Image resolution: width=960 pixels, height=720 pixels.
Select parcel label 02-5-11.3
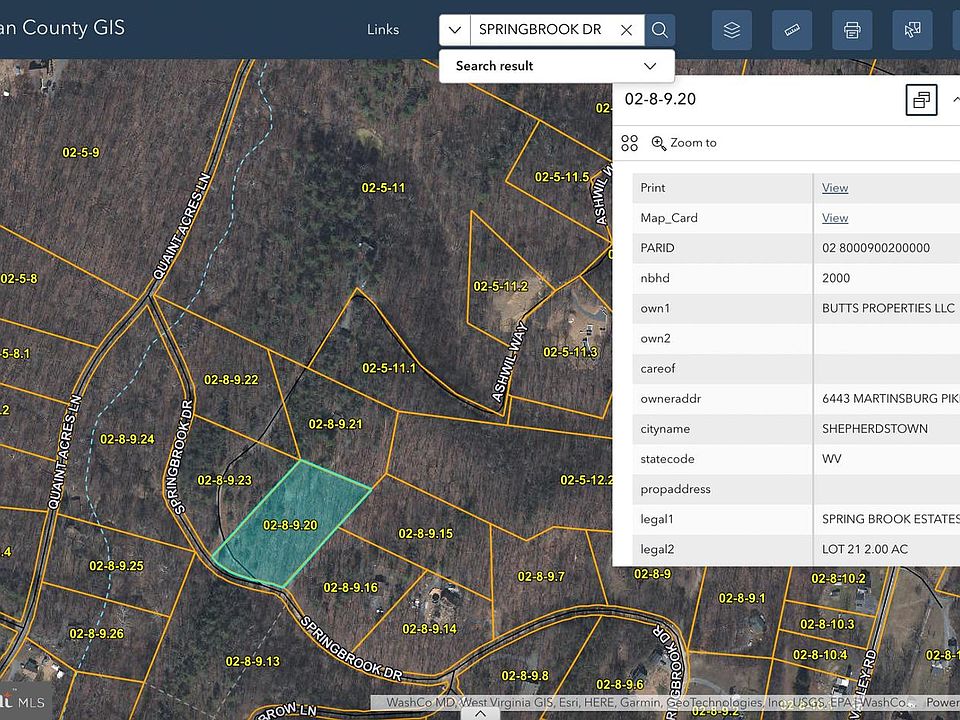click(x=571, y=352)
